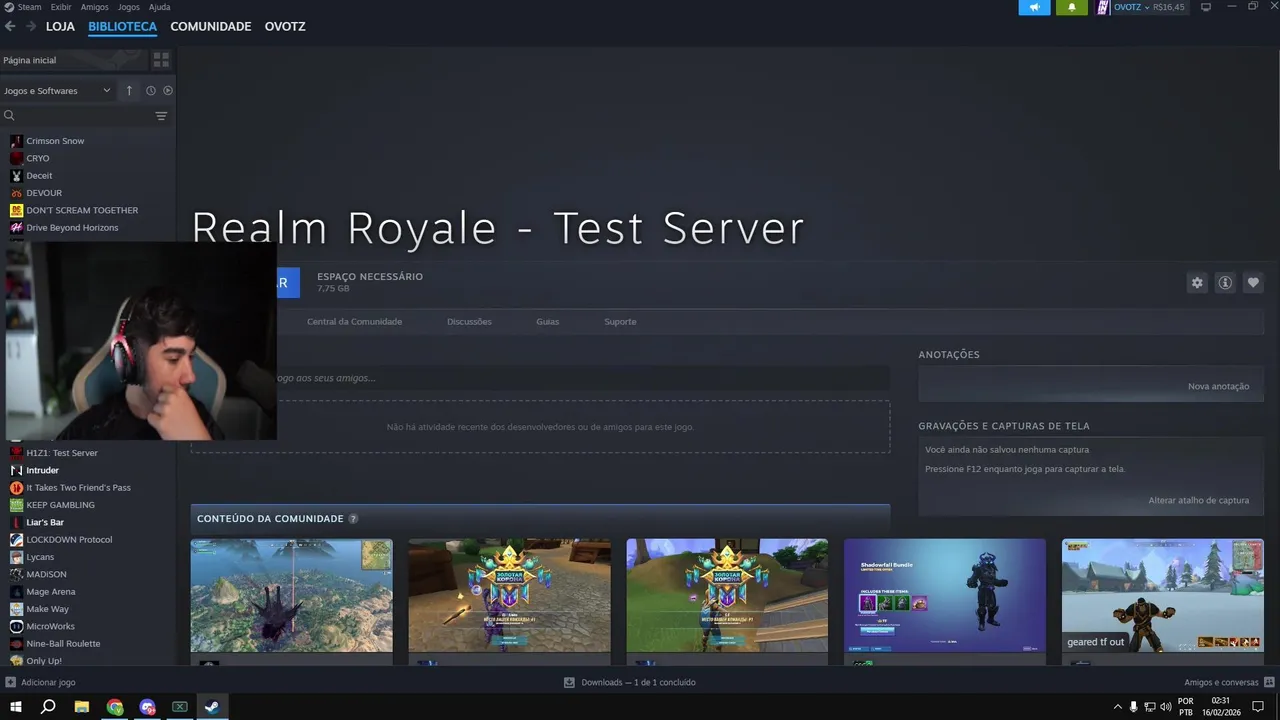Open the Guias link
This screenshot has height=720, width=1280.
(x=547, y=321)
